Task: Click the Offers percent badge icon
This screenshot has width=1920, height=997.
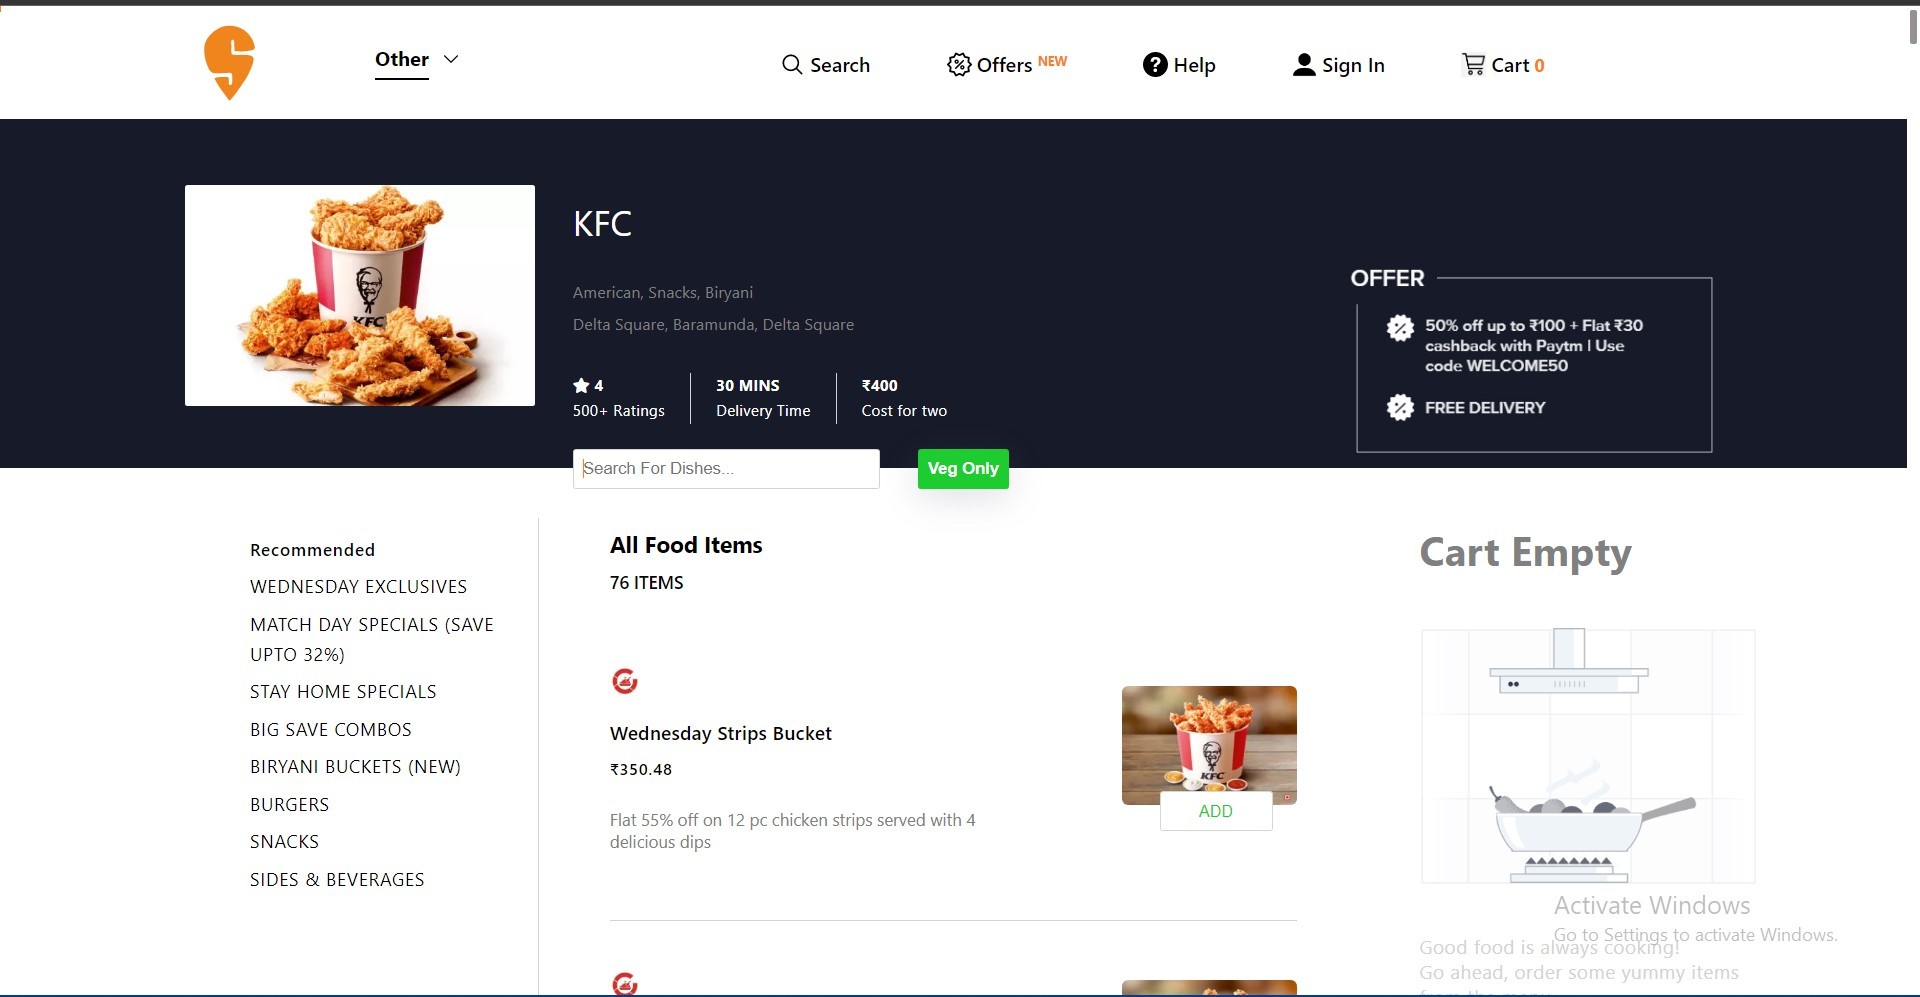Action: tap(958, 65)
